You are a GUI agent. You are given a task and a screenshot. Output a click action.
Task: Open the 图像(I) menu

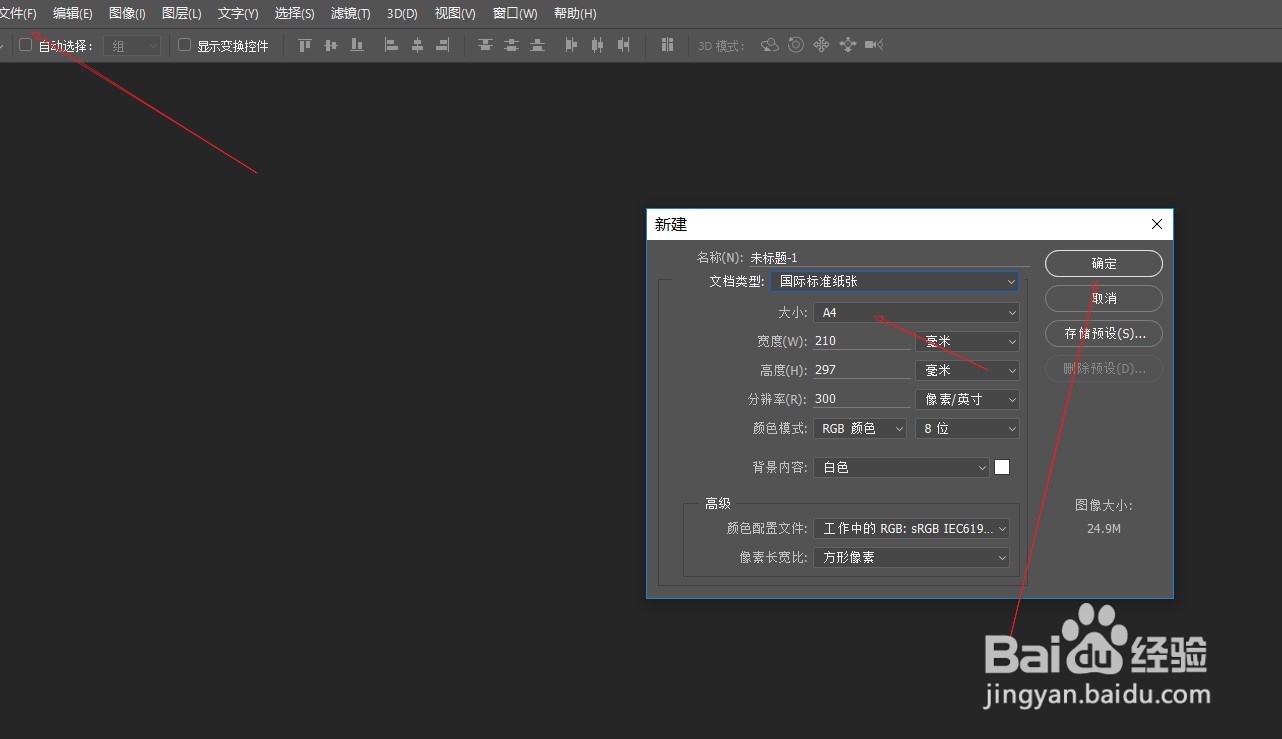point(127,13)
